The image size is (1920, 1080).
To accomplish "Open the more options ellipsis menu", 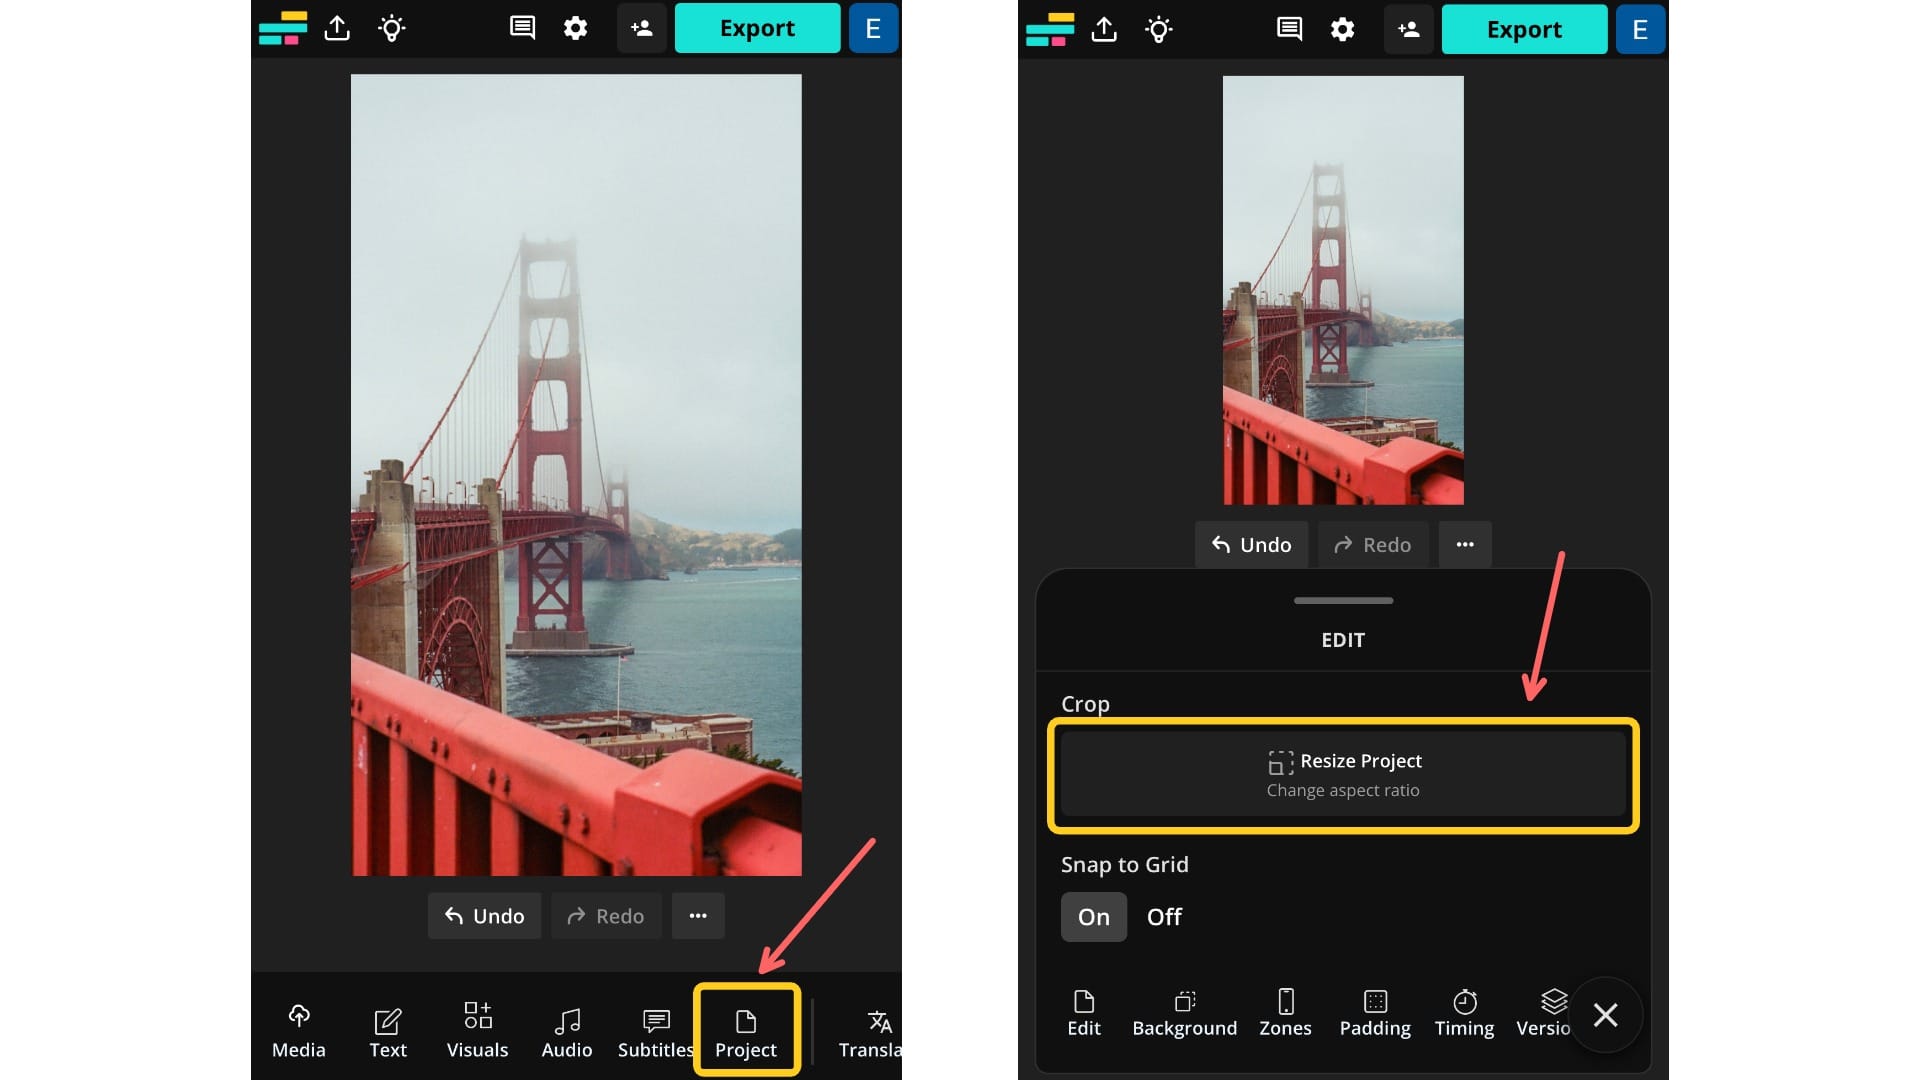I will point(698,915).
